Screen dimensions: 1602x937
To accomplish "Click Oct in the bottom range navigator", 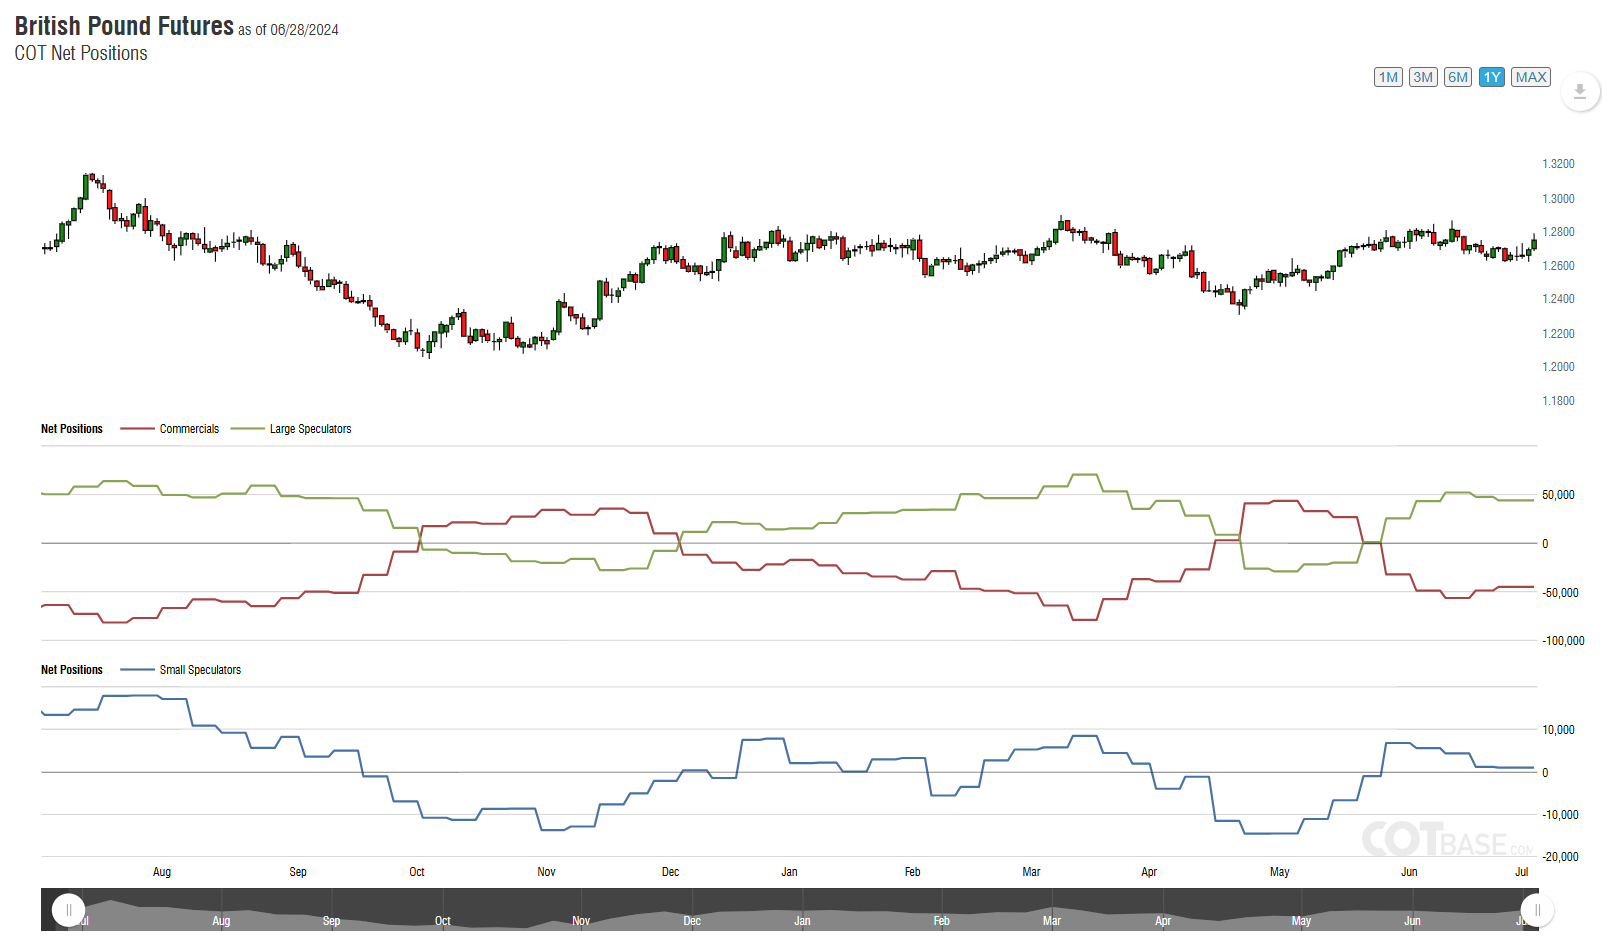I will (x=442, y=921).
